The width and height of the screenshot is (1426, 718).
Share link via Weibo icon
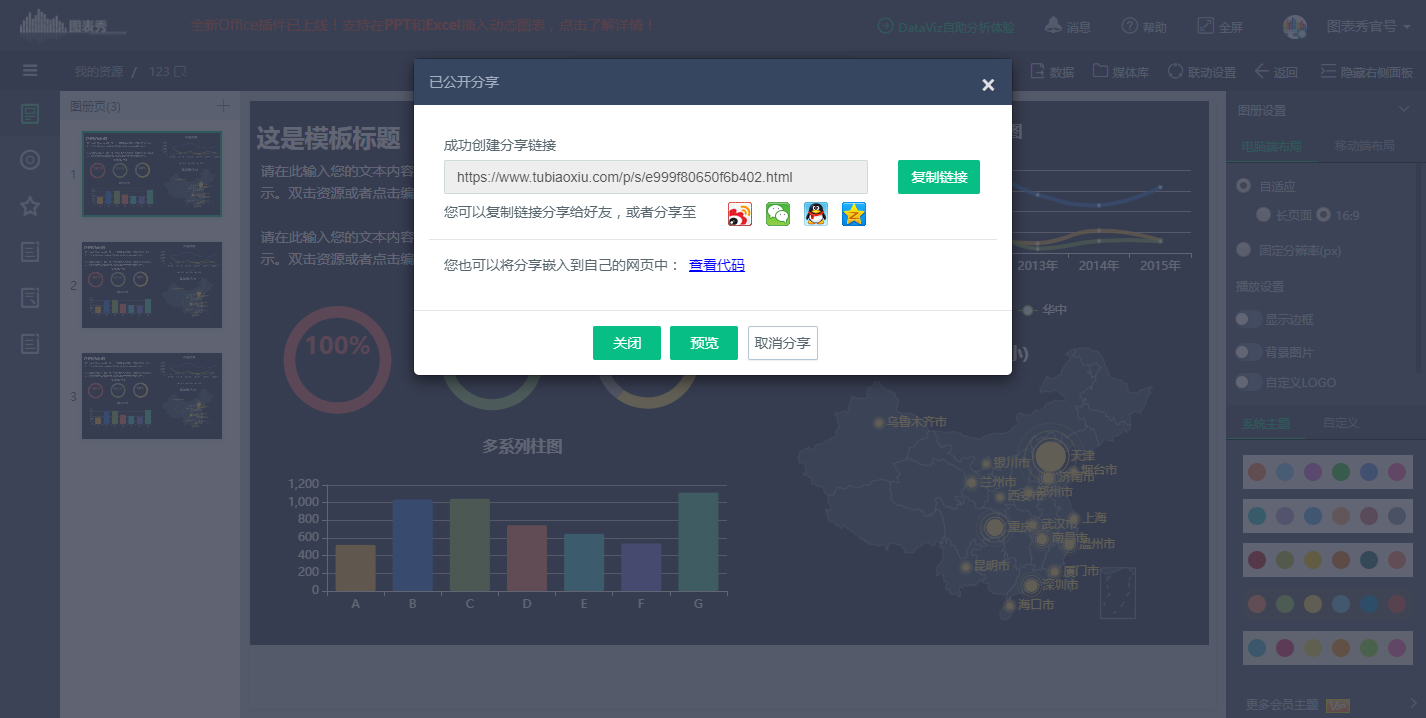(739, 214)
